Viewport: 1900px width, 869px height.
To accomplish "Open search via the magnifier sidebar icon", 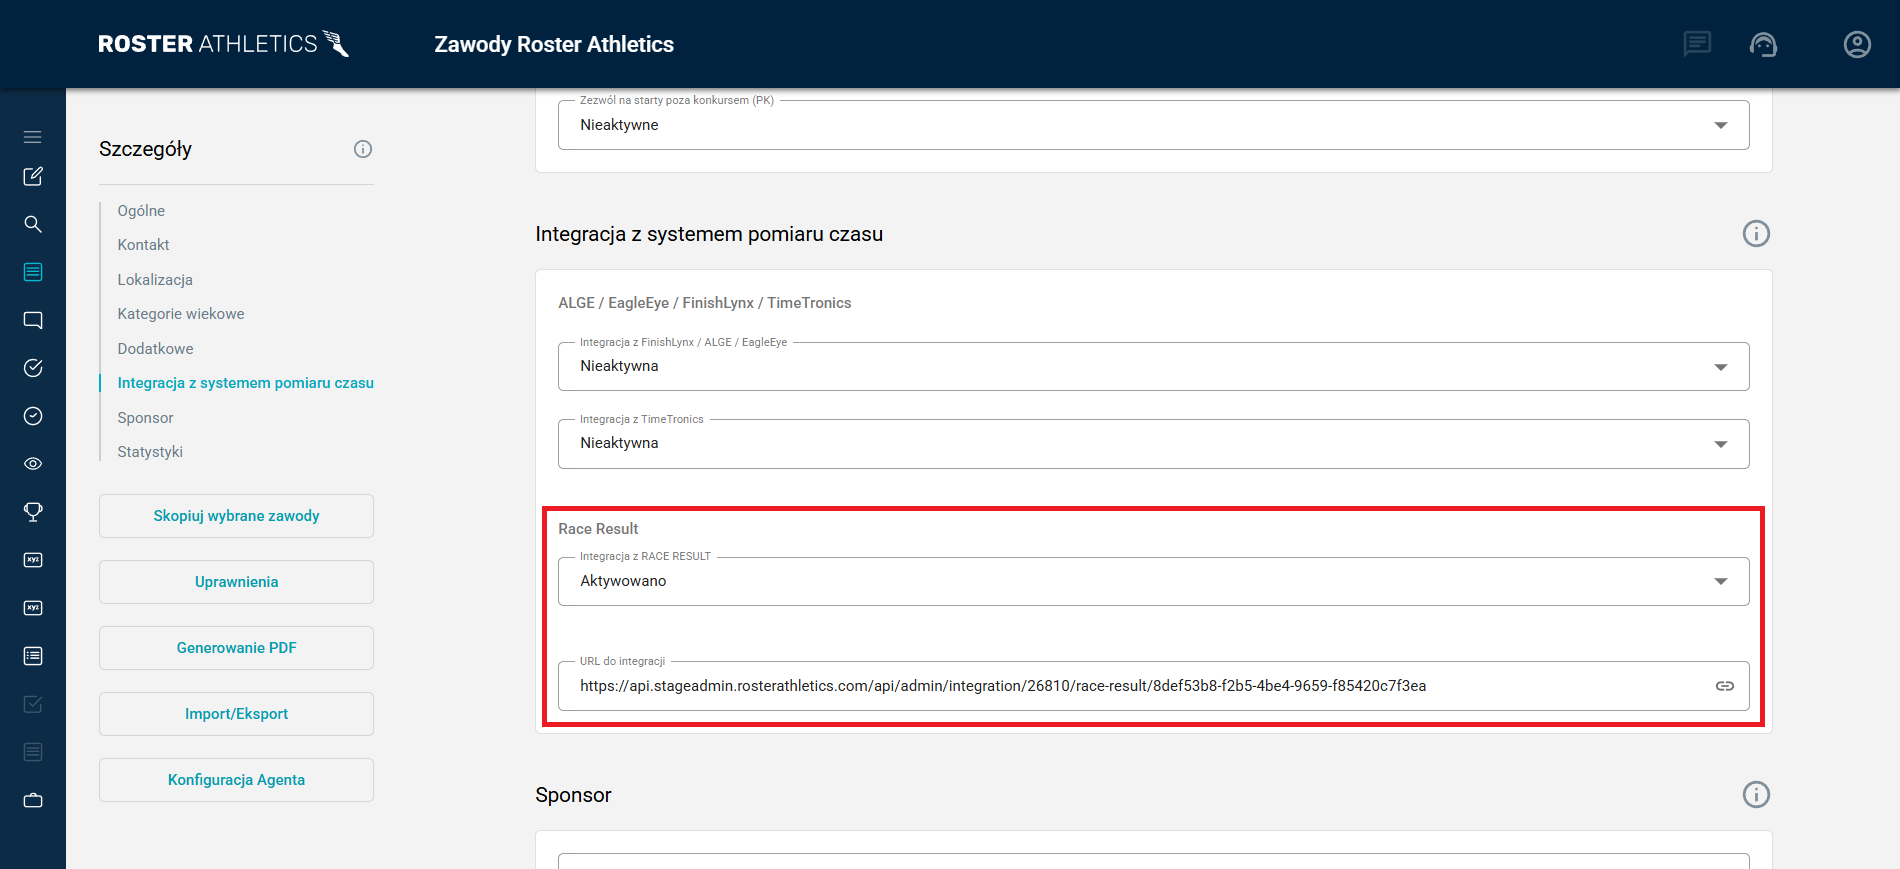I will point(33,224).
